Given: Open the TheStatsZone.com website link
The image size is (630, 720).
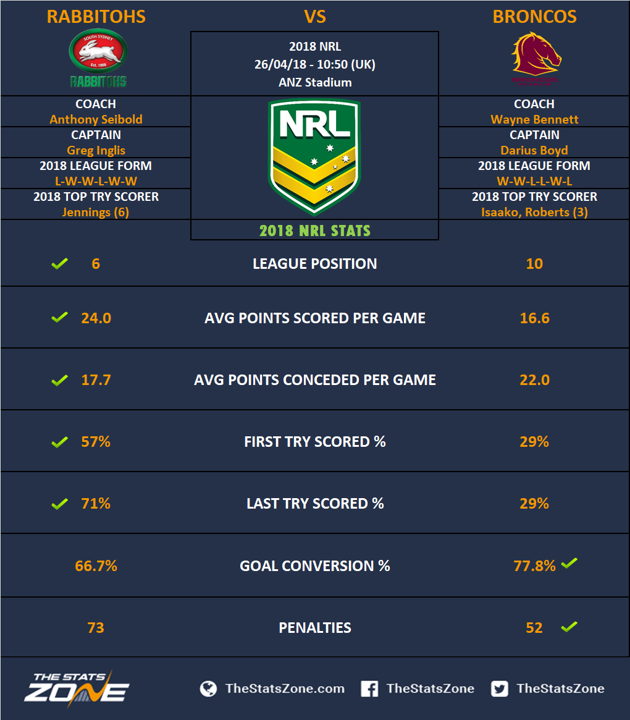Looking at the screenshot, I should coord(285,689).
